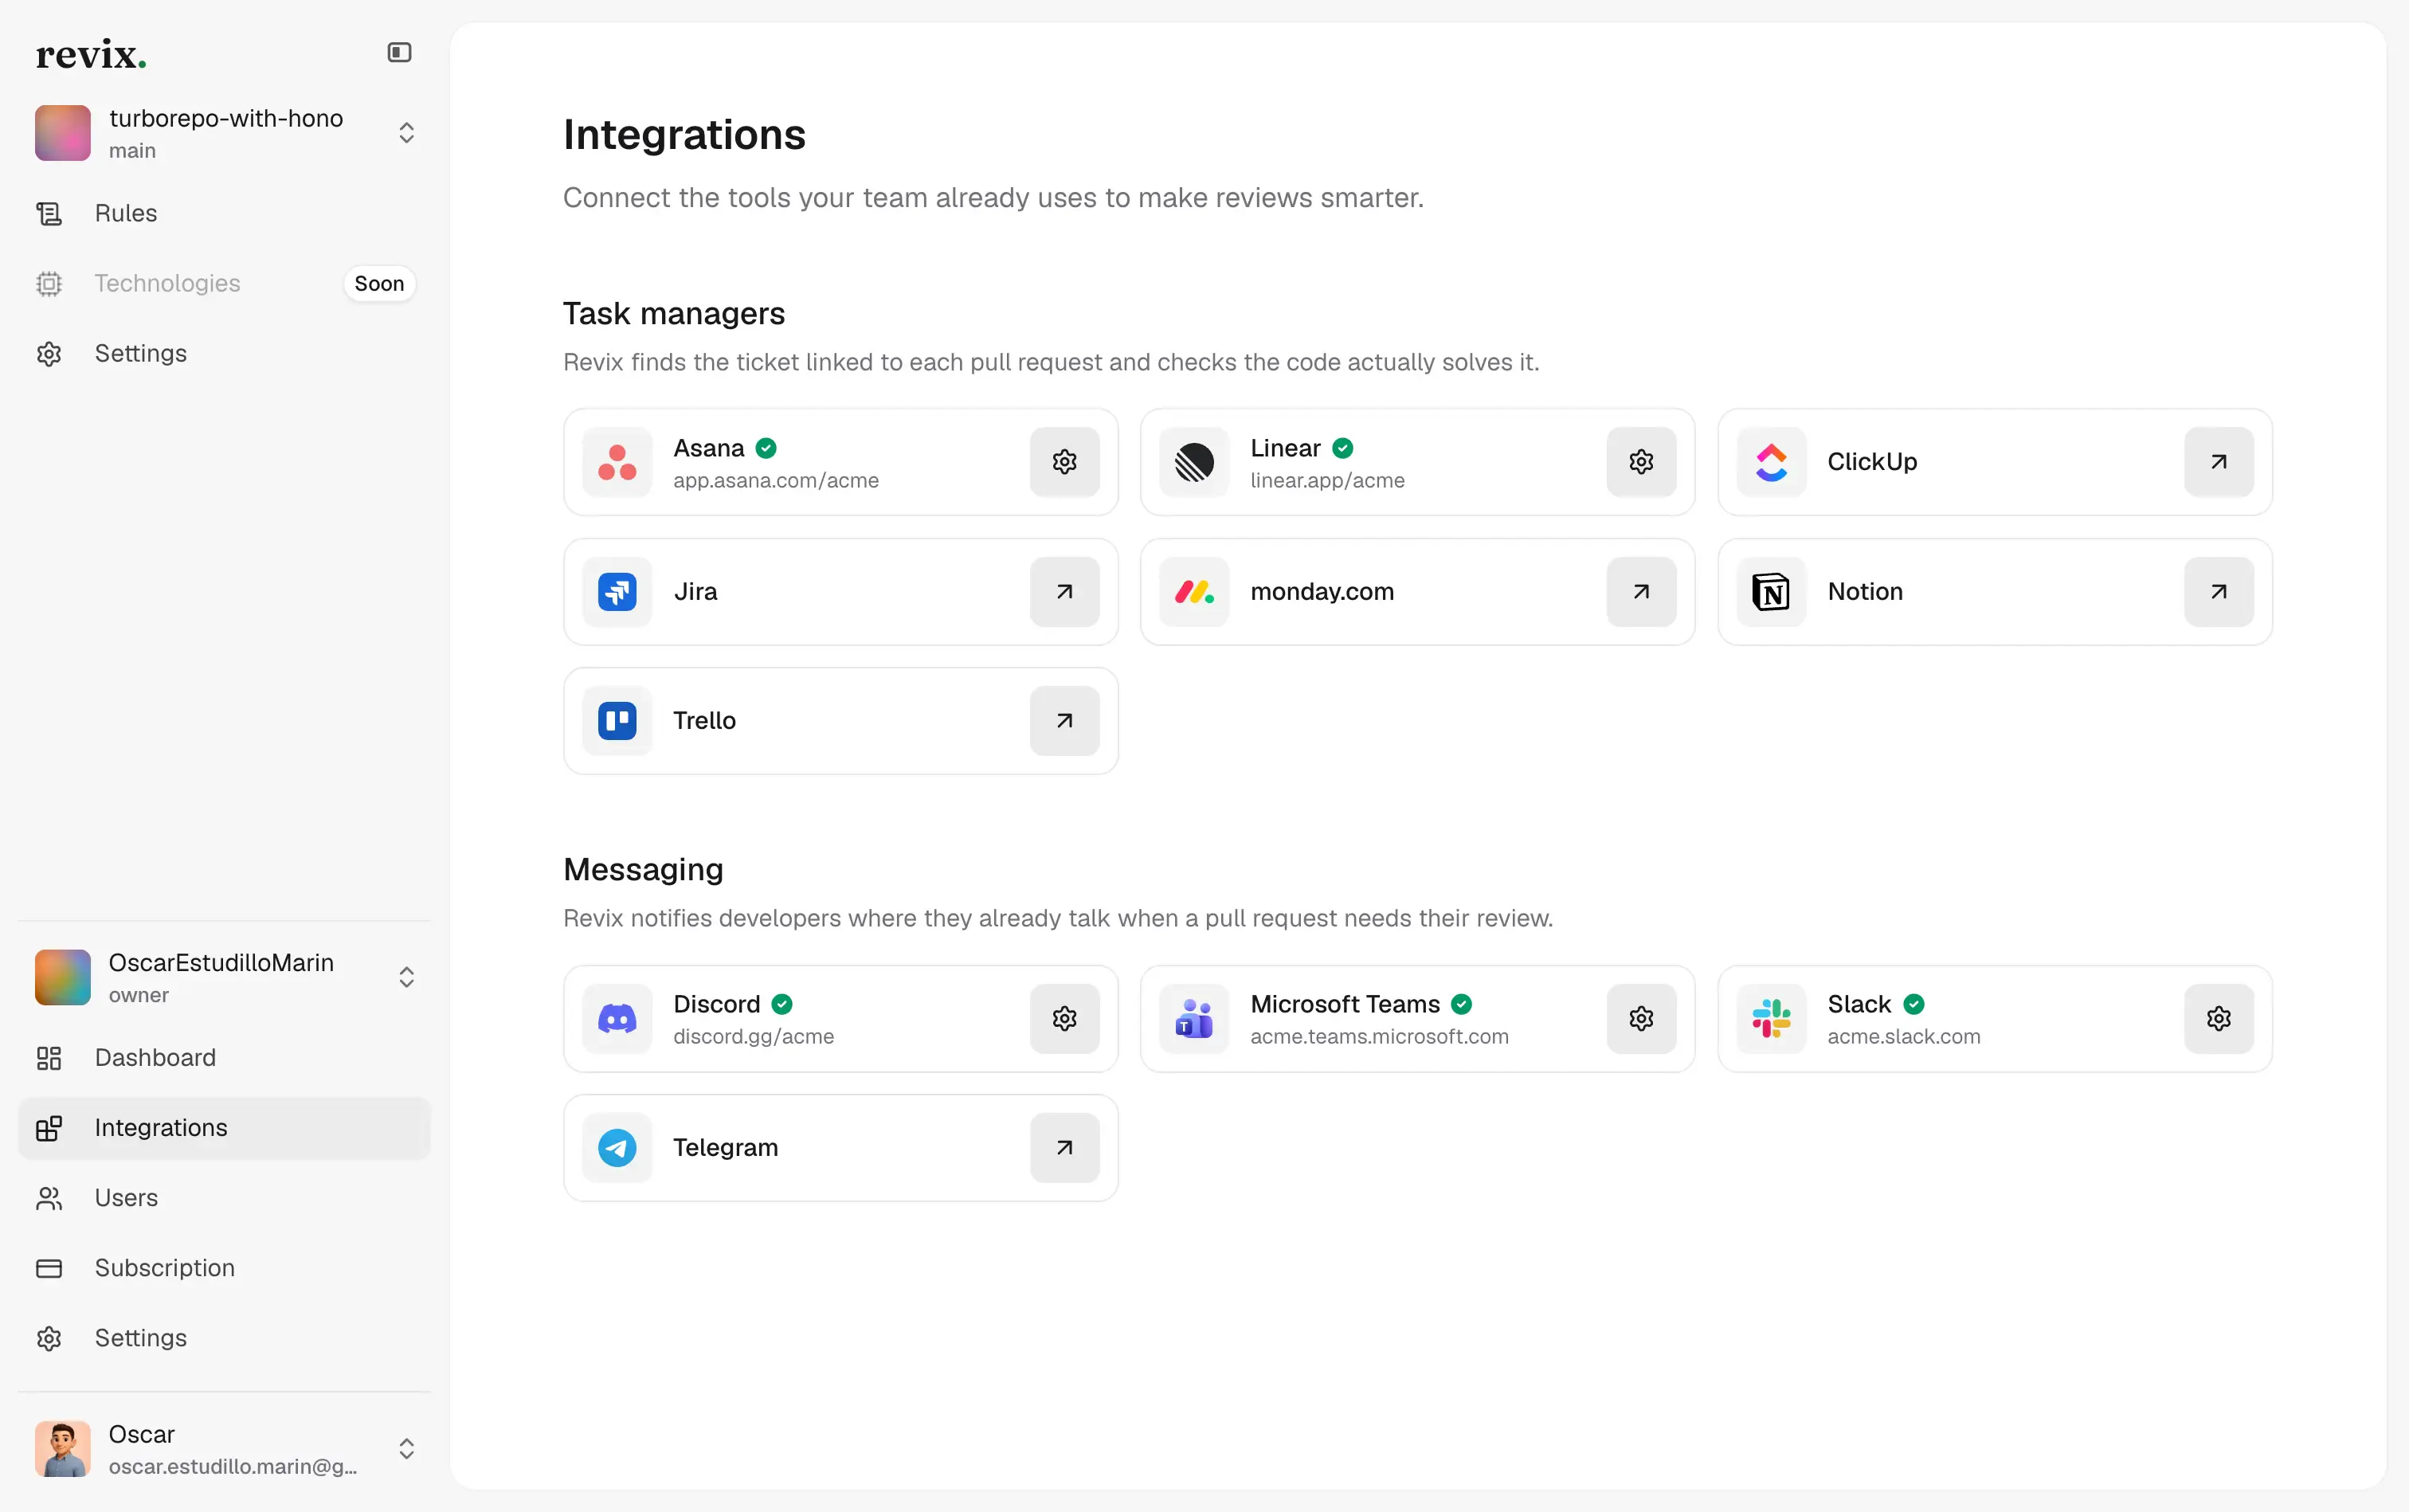This screenshot has width=2409, height=1512.
Task: Collapse the sidebar with the panel toggle icon
Action: point(399,52)
